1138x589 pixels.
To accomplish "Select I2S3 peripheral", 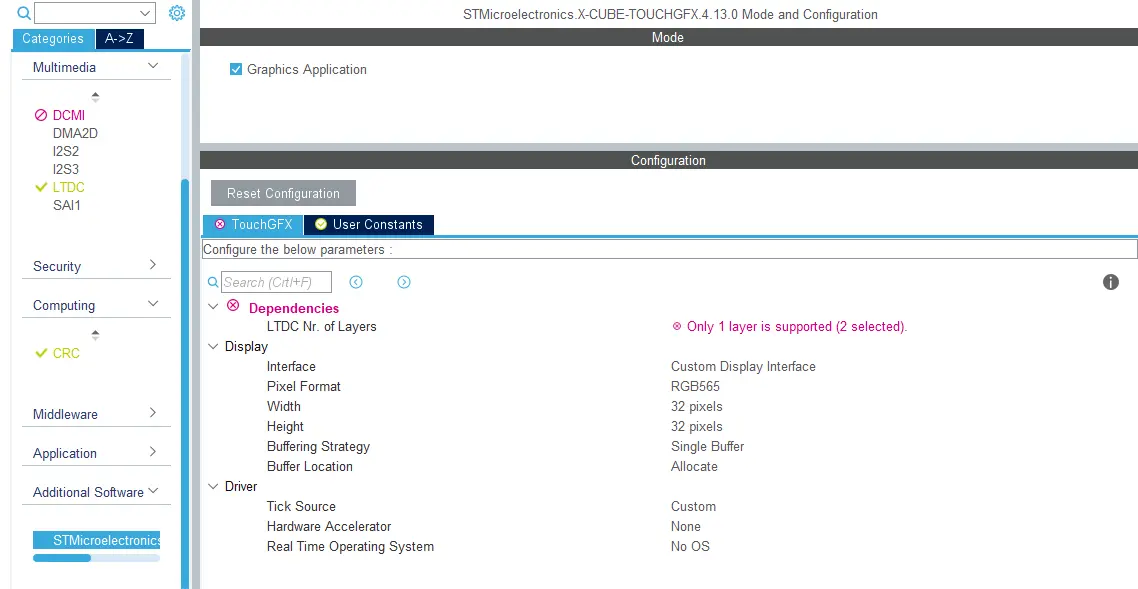I will click(66, 170).
